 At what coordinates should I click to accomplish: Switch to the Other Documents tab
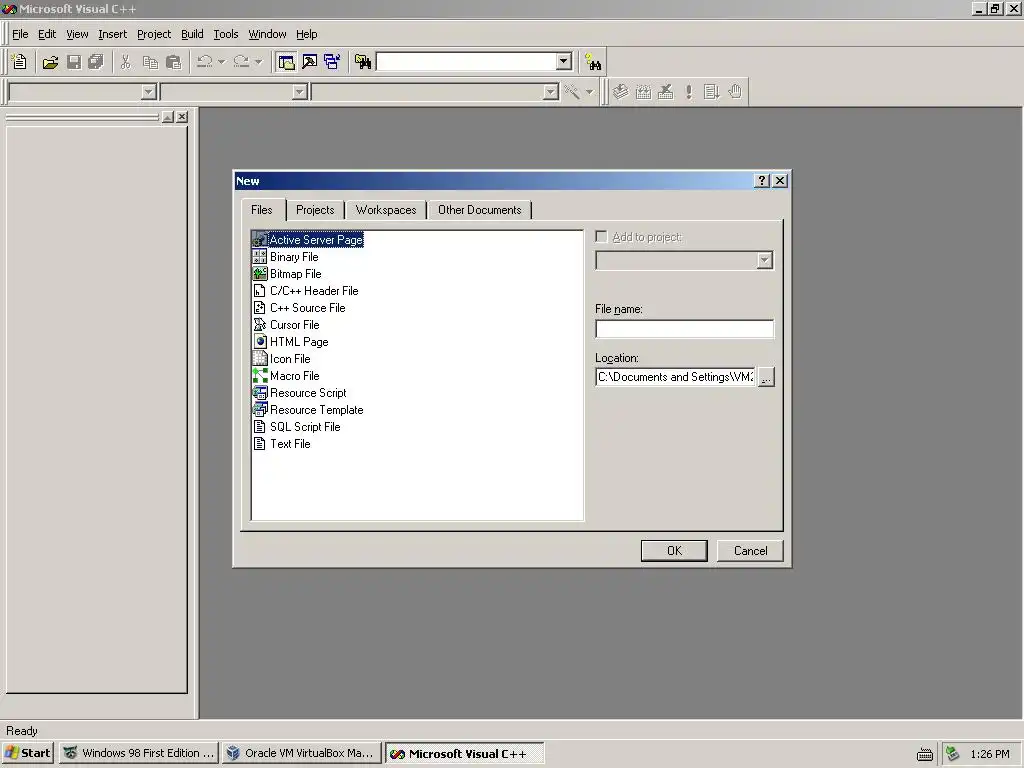click(x=480, y=210)
